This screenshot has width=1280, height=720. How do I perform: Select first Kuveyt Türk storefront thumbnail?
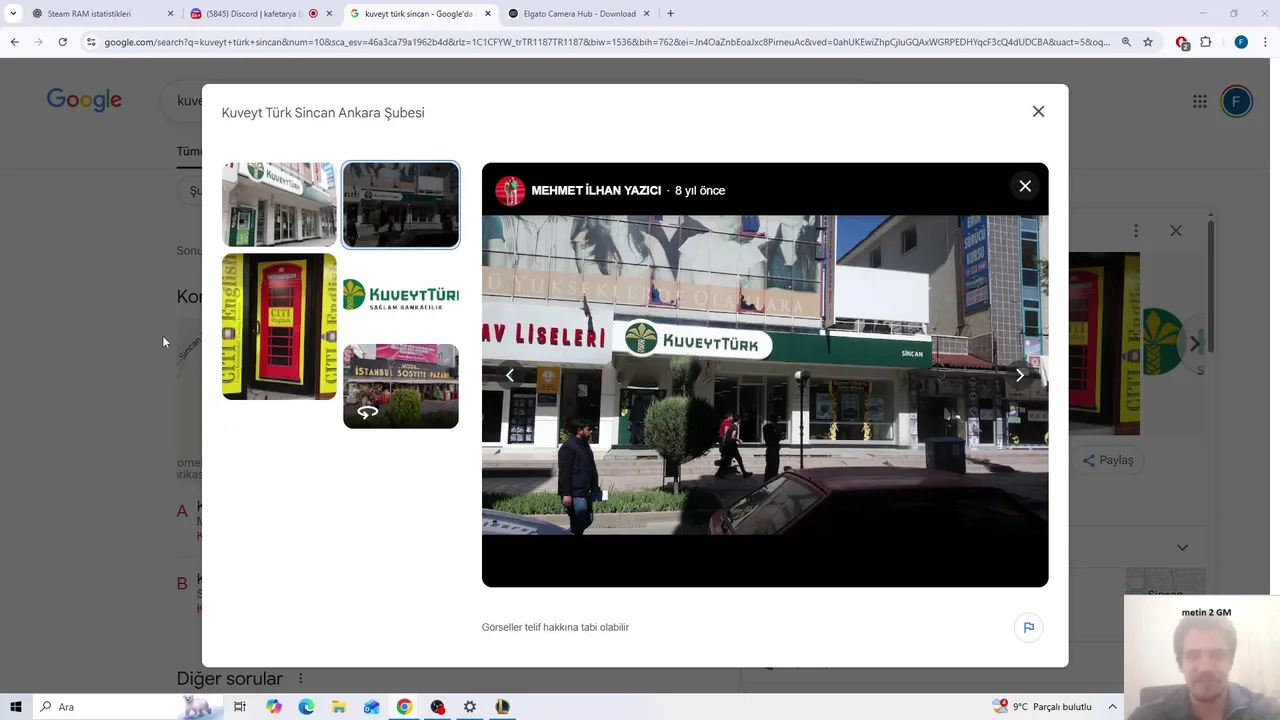[x=279, y=204]
